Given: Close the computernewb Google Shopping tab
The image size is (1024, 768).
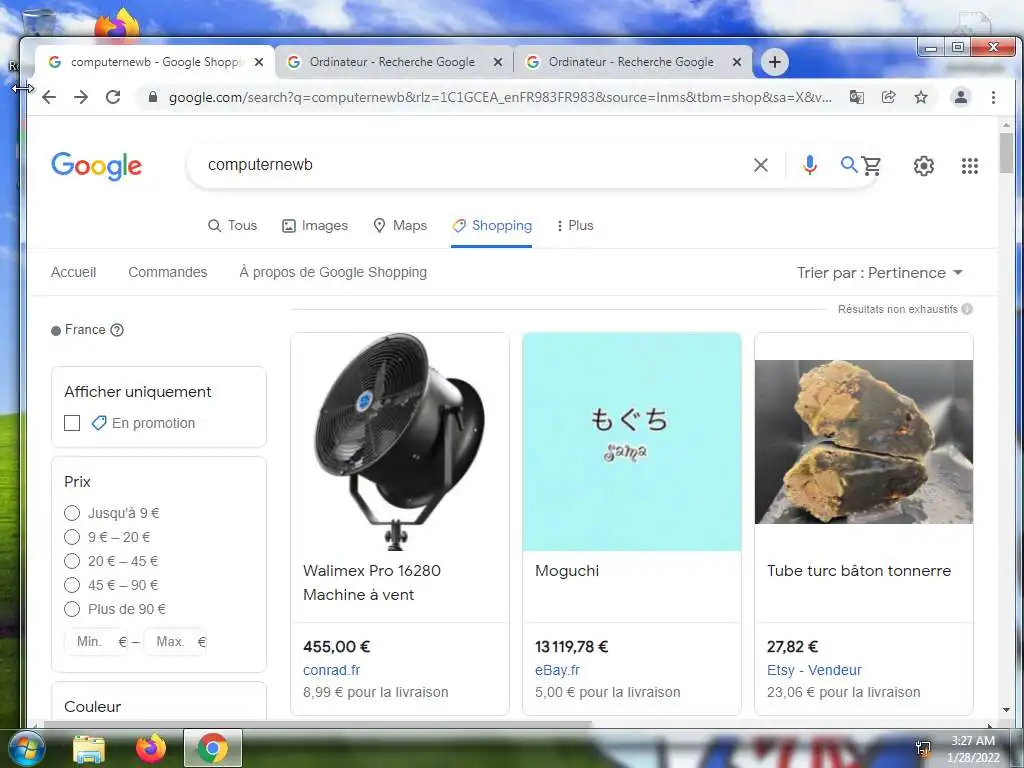Looking at the screenshot, I should (x=259, y=62).
